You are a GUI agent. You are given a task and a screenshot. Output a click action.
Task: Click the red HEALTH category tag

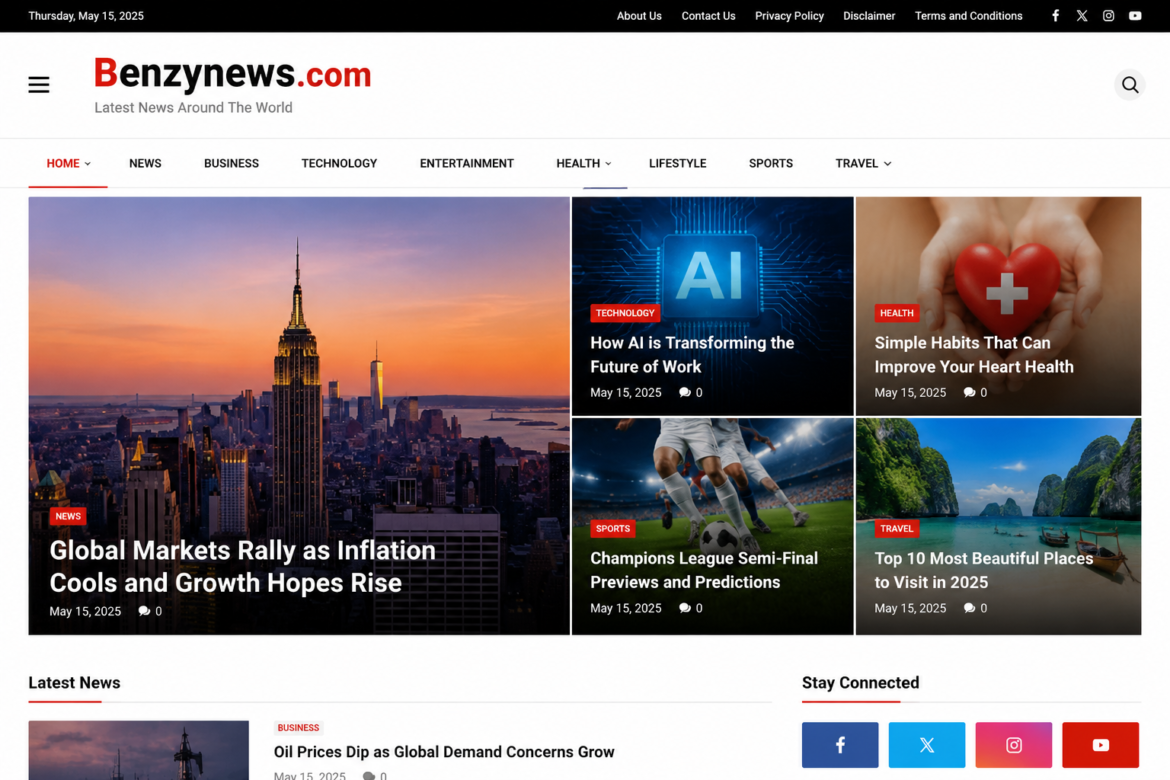pos(896,313)
